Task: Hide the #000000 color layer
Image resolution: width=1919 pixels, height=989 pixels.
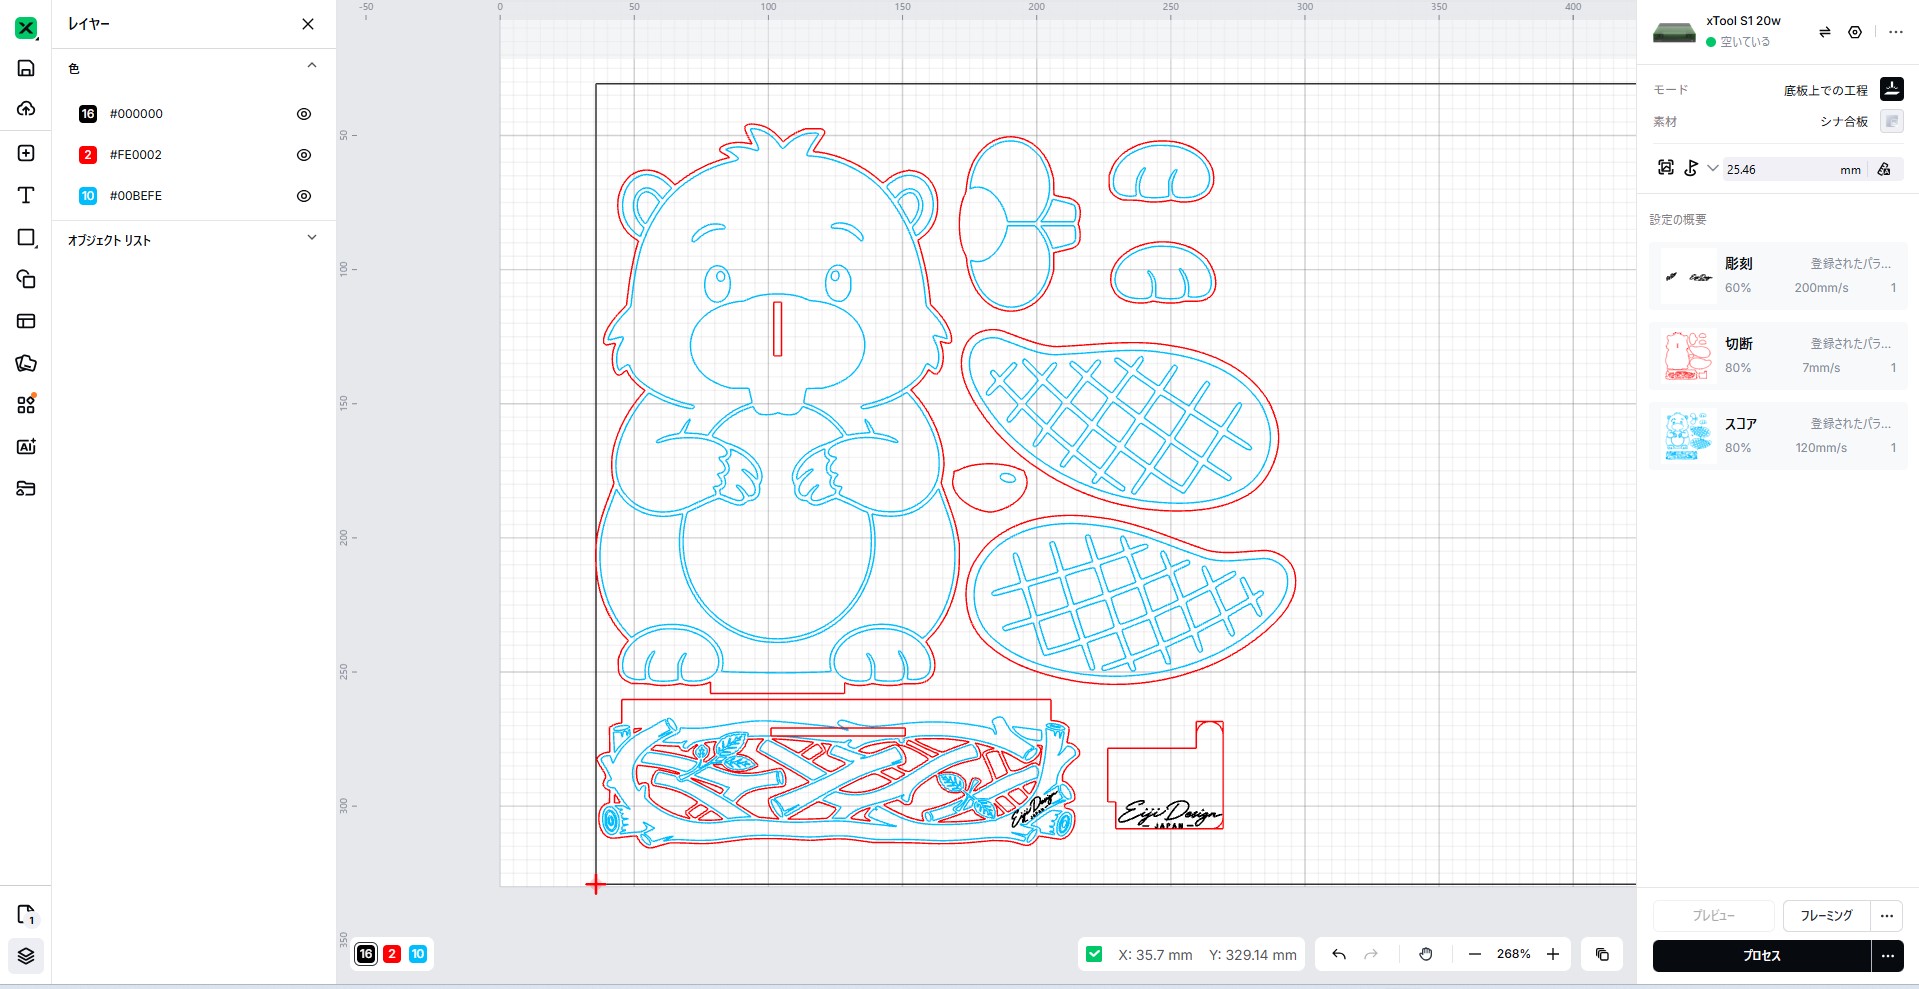Action: coord(304,114)
